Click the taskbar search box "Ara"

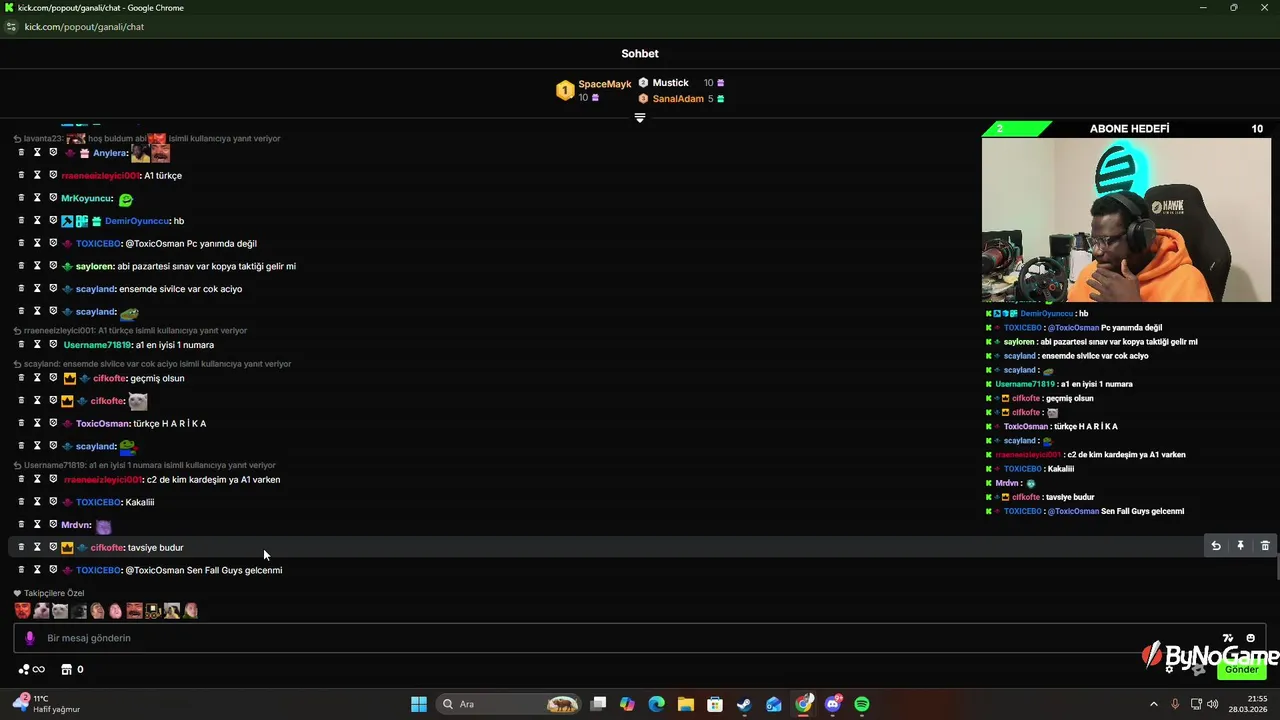(510, 704)
